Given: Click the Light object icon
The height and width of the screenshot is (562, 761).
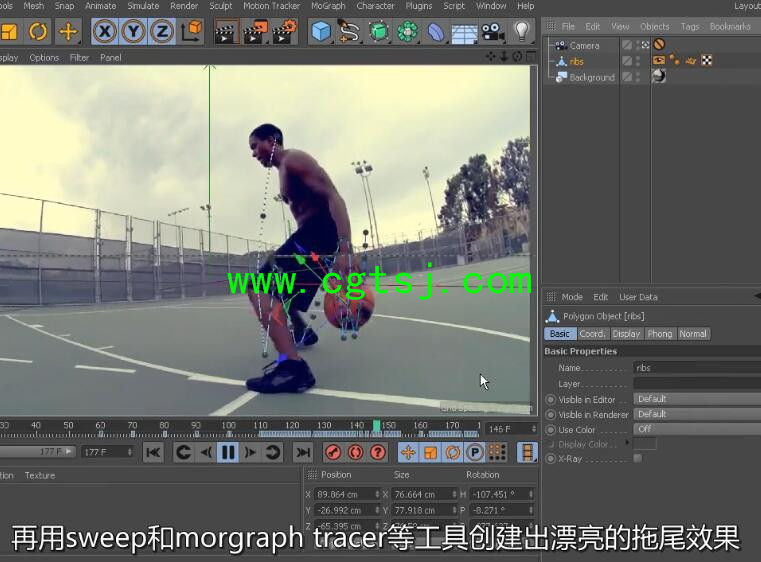Looking at the screenshot, I should 521,32.
